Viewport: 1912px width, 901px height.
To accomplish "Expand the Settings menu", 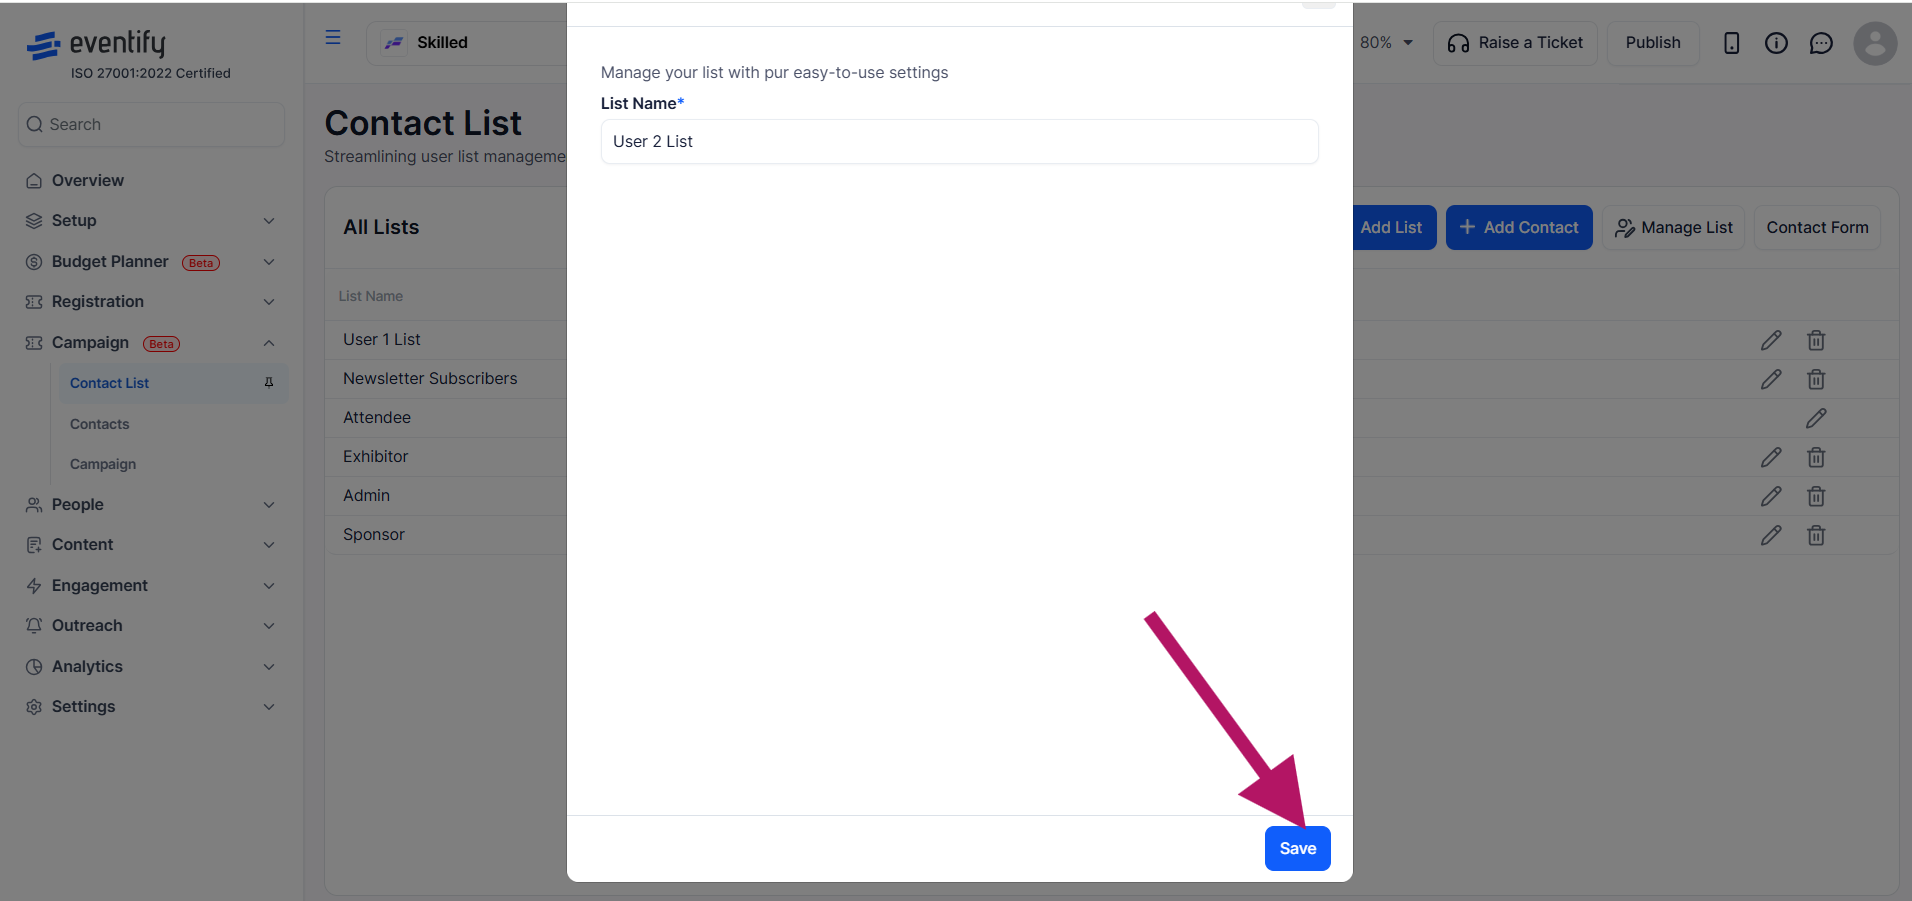I will point(151,707).
